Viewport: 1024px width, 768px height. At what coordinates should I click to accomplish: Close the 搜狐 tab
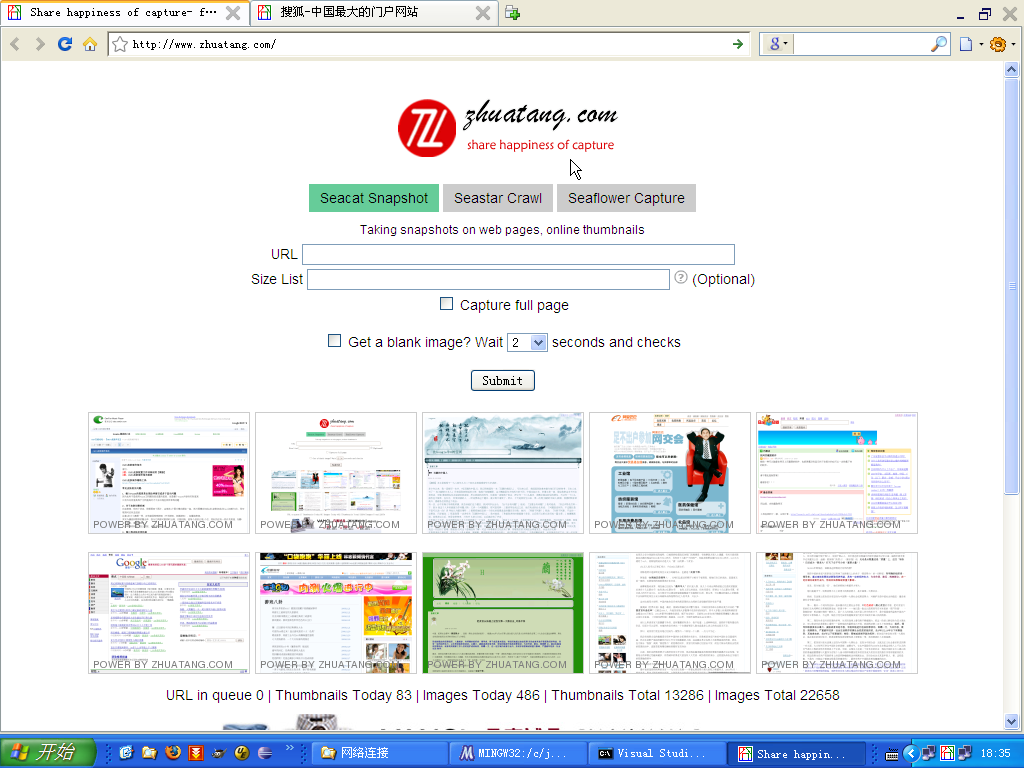tap(483, 12)
